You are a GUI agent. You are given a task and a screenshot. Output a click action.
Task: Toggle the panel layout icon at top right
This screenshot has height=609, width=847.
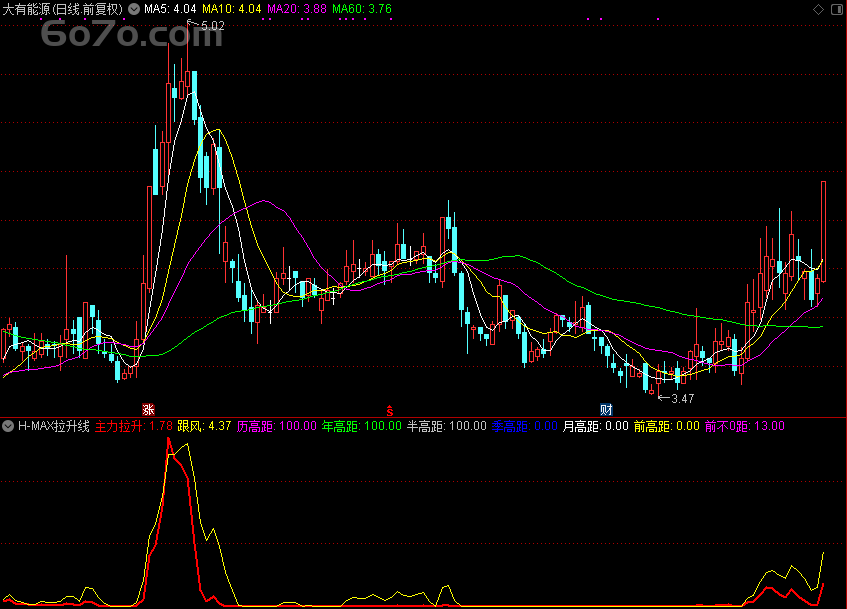coord(837,9)
